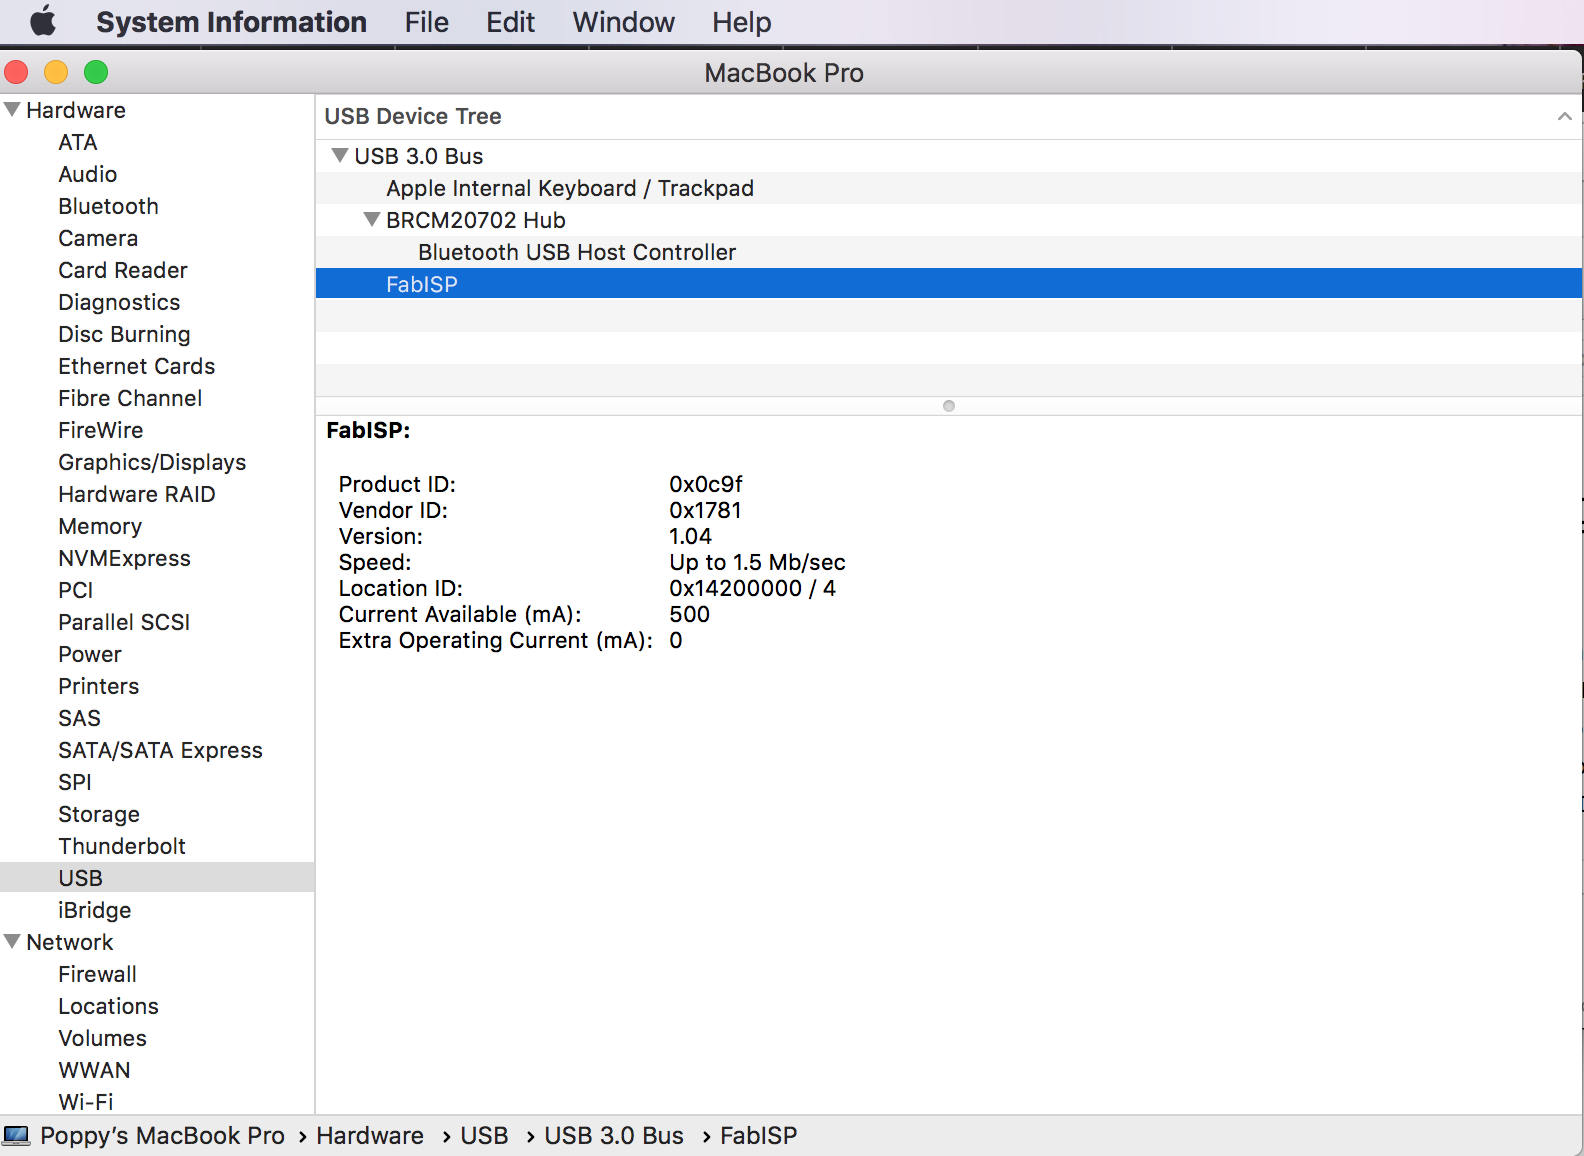Select Locations under Network
Screen dimensions: 1584x1156
[109, 1006]
